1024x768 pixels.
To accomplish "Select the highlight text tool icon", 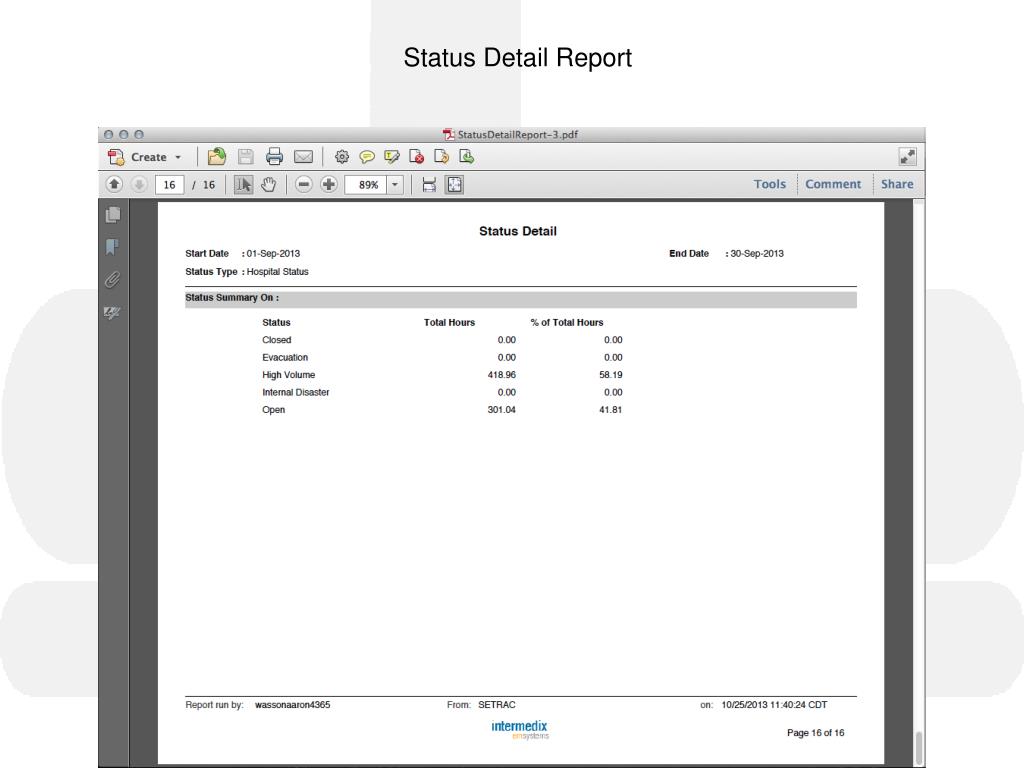I will pos(392,157).
